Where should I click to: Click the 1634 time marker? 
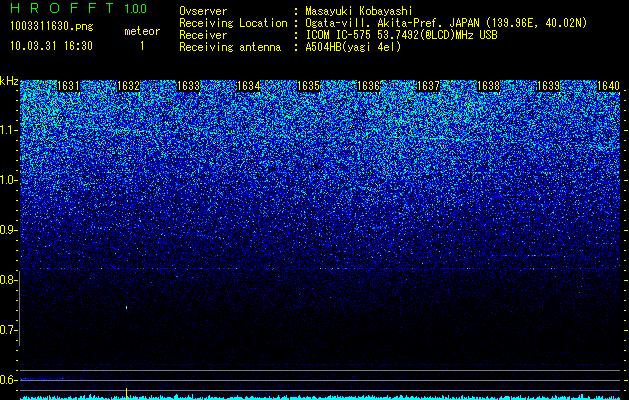pyautogui.click(x=248, y=86)
